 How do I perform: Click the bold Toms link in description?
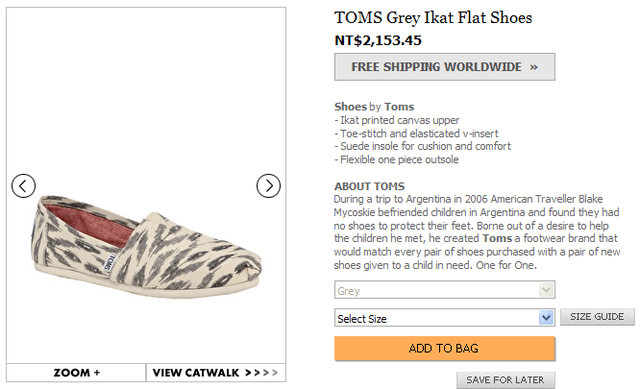[497, 238]
